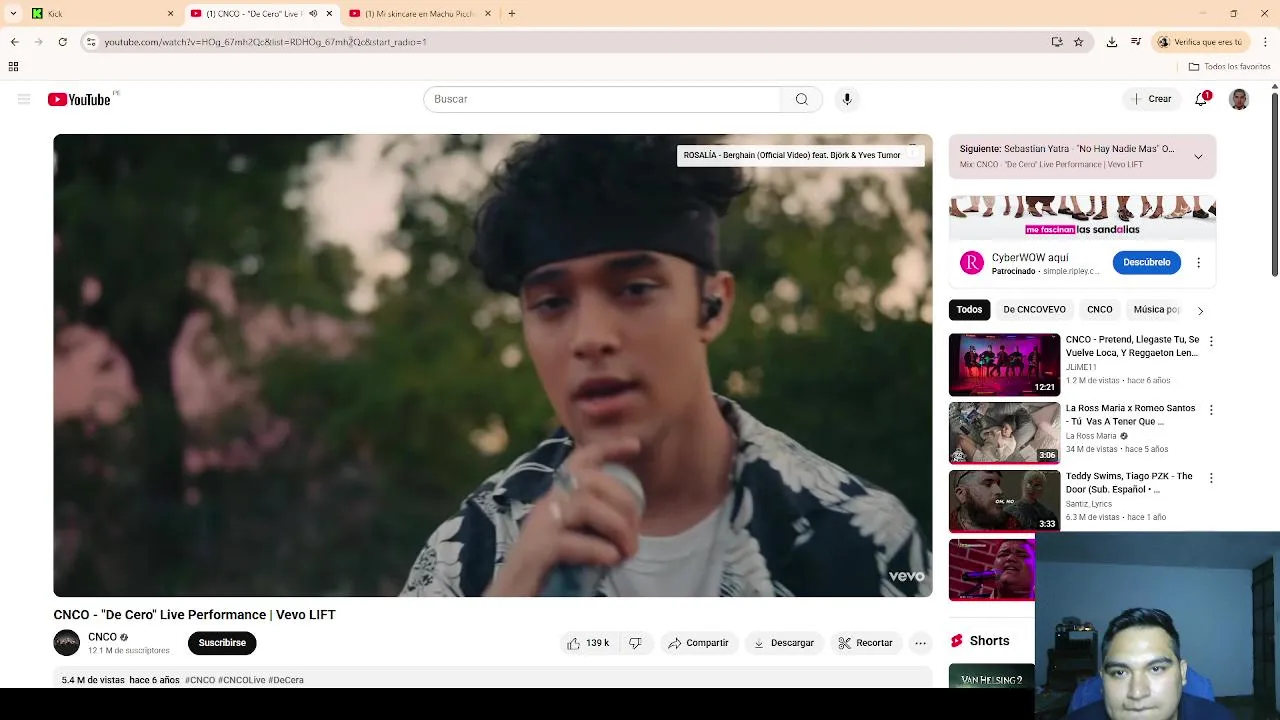Open the Crear dropdown
1280x720 pixels.
(x=1151, y=99)
